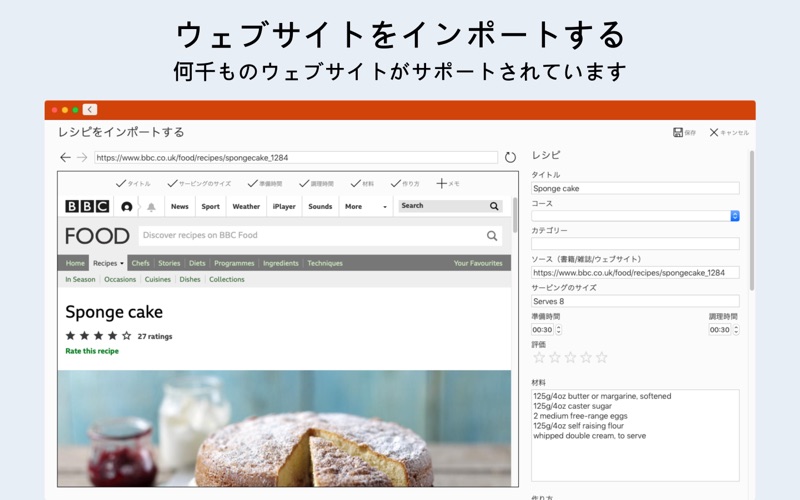Click the タイトル field with Sponge cake
This screenshot has width=800, height=500.
click(635, 188)
